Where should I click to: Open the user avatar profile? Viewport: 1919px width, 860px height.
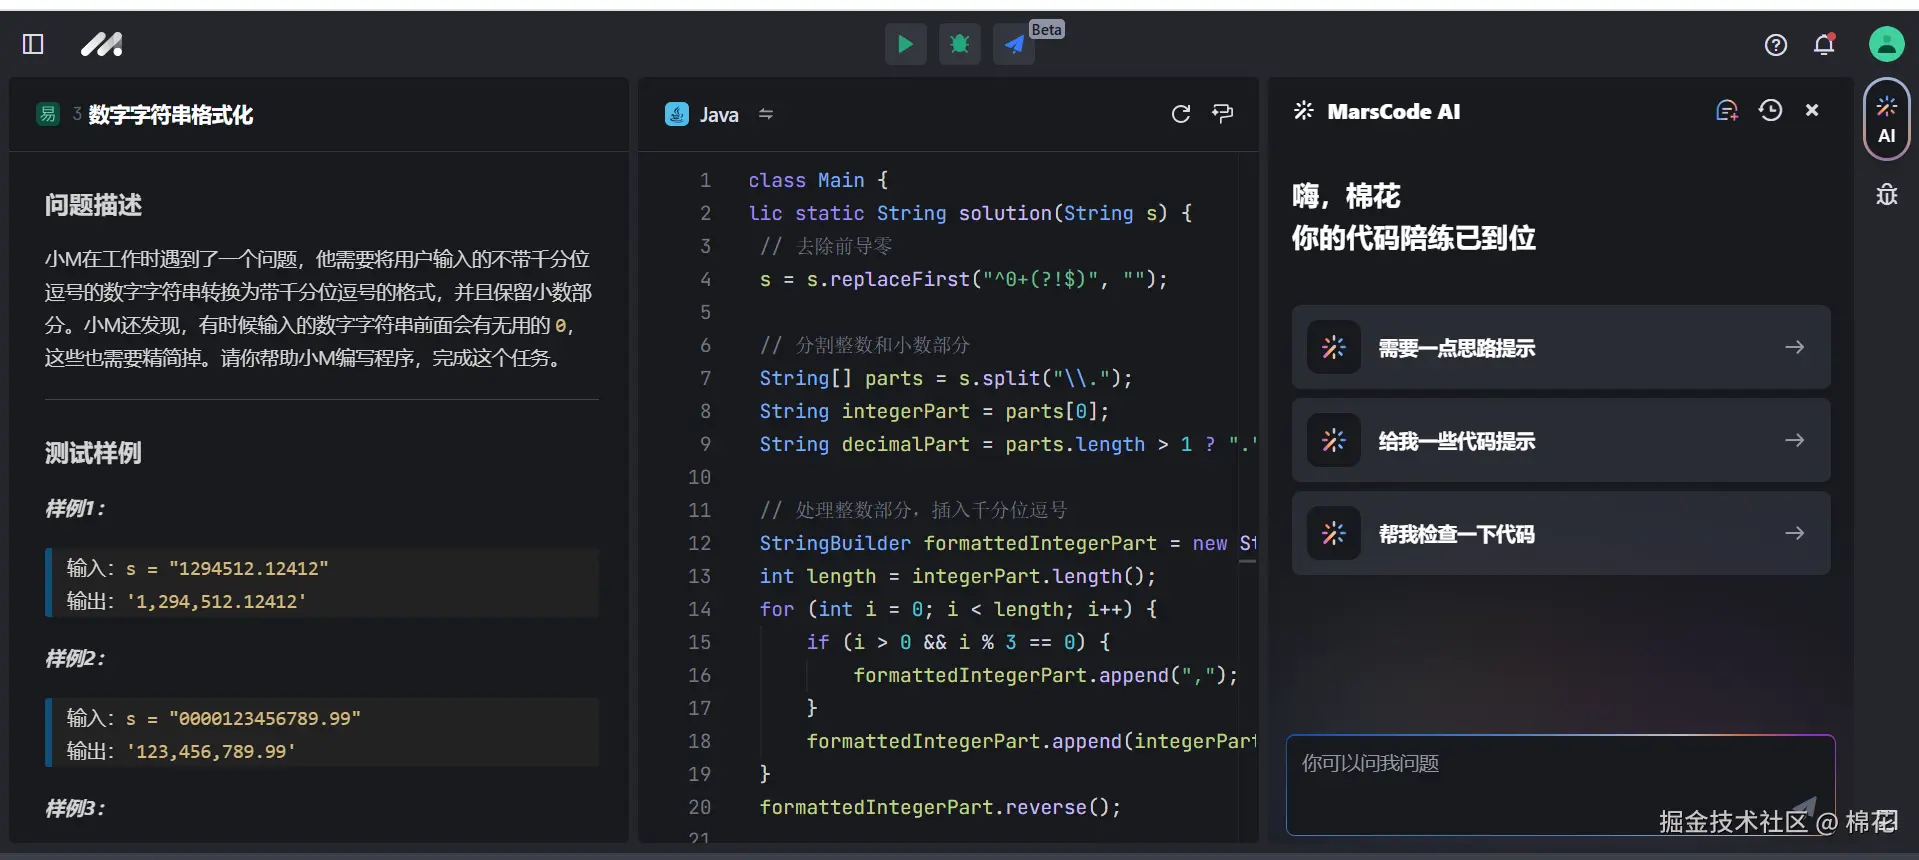(x=1886, y=44)
